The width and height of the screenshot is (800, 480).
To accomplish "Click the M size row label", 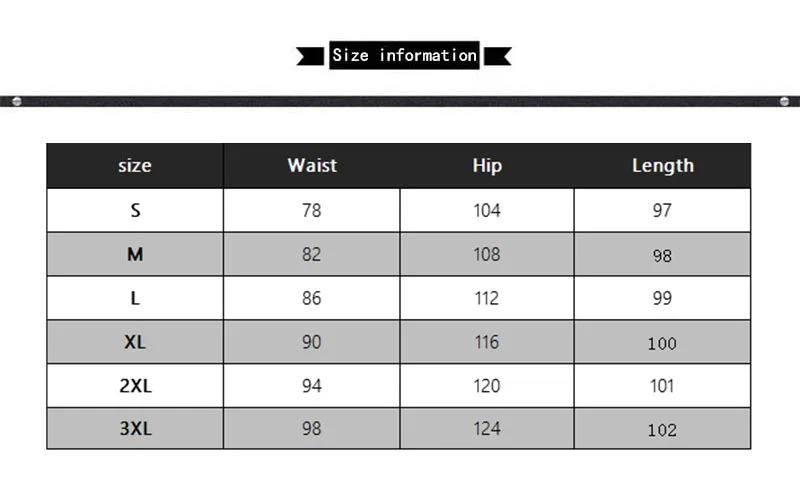I will pos(135,254).
